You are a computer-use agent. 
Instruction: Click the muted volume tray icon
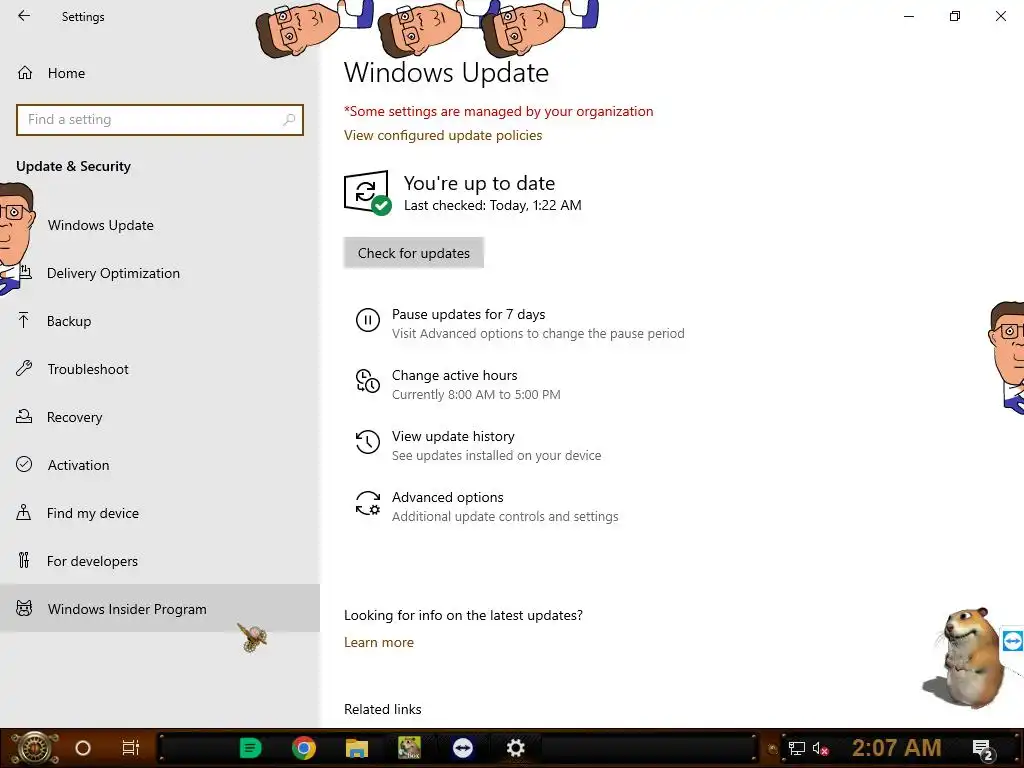pos(820,748)
